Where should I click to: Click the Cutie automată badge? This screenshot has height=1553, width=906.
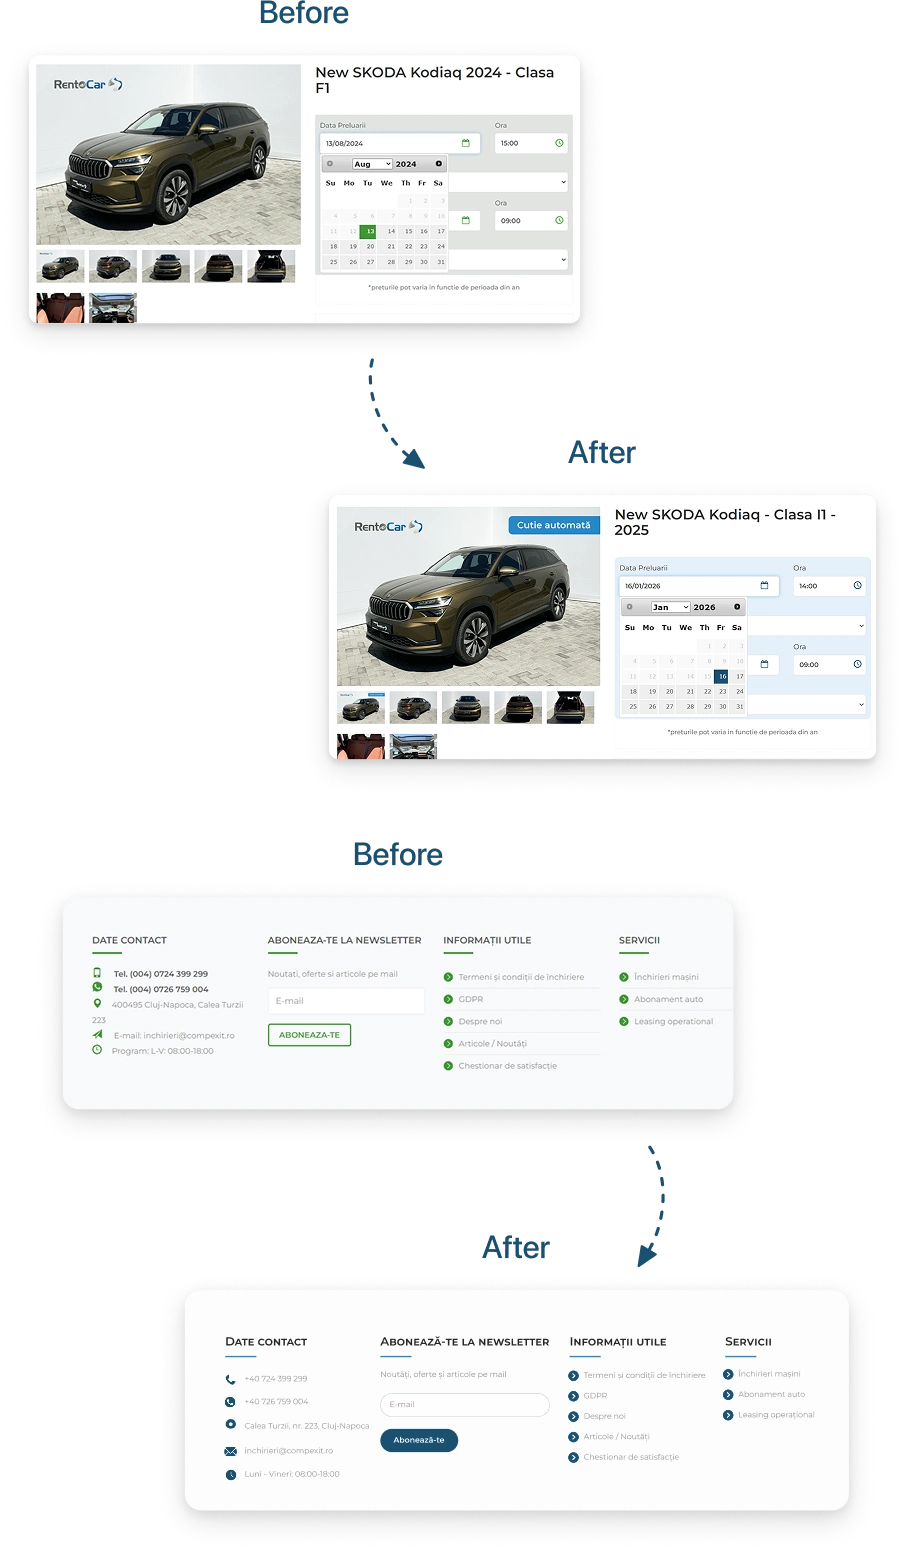tap(554, 525)
